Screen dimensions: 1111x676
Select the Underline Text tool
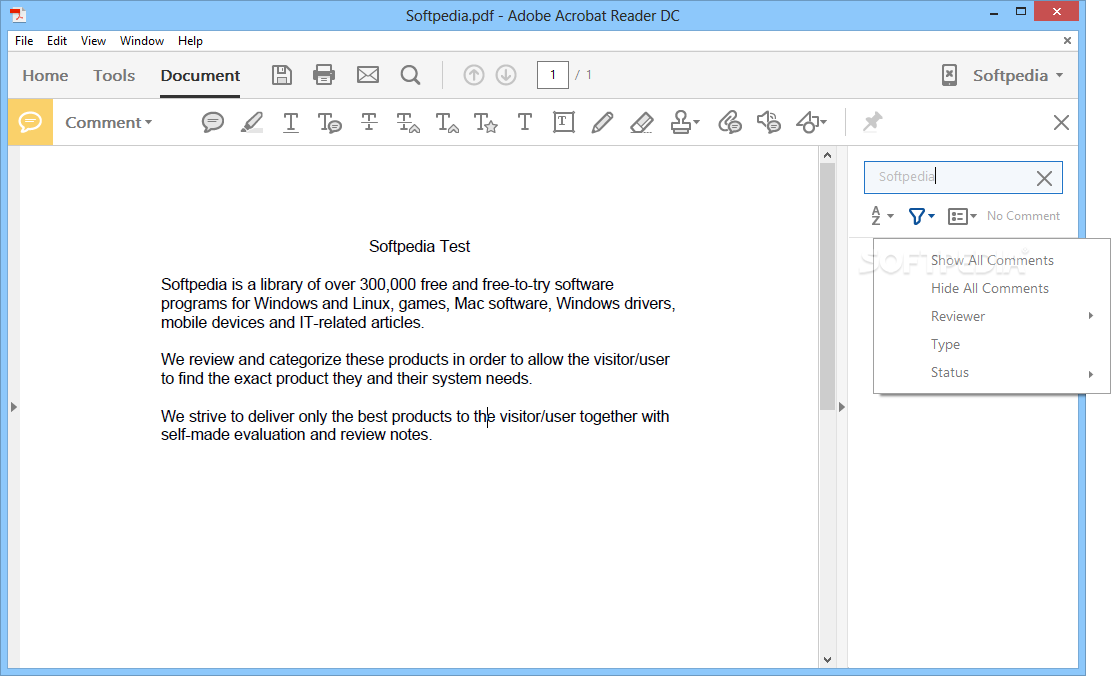tap(291, 123)
